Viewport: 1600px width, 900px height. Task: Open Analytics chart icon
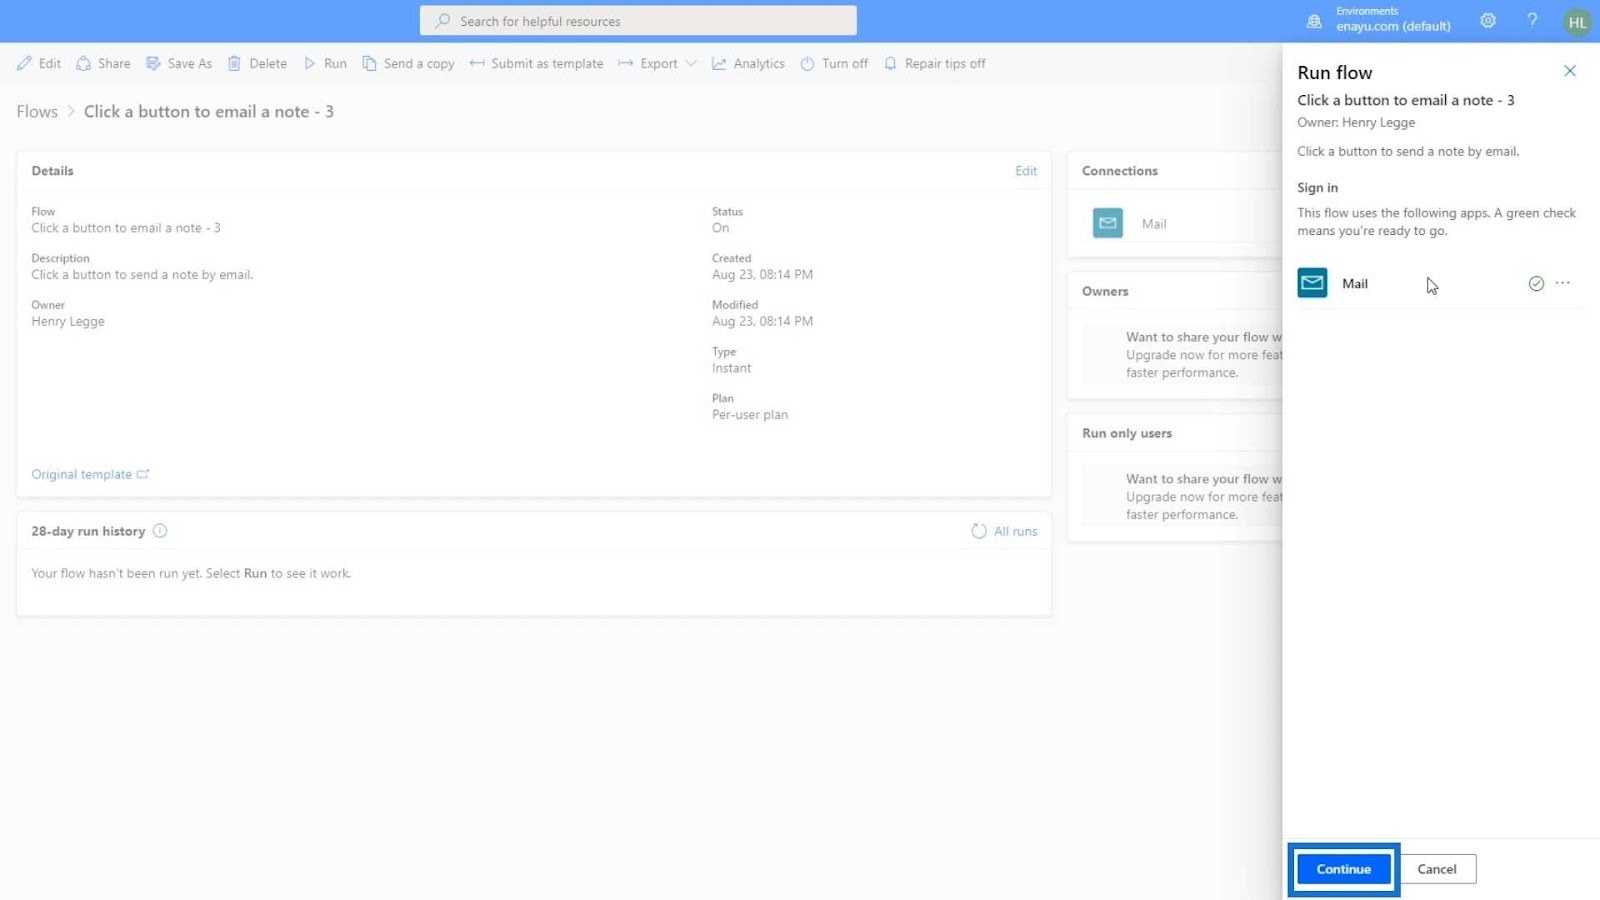(x=719, y=63)
